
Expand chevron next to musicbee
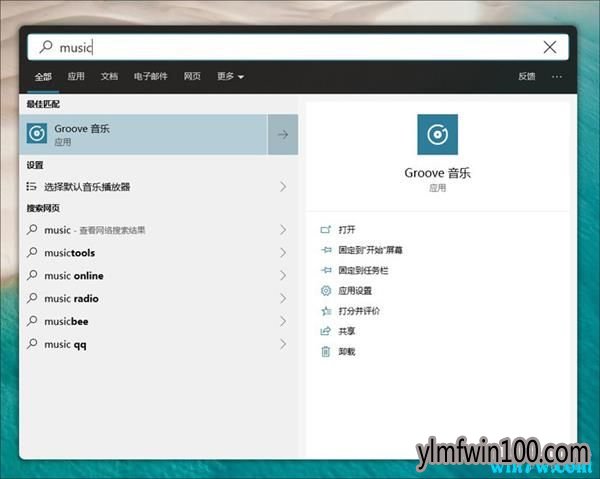pyautogui.click(x=283, y=321)
